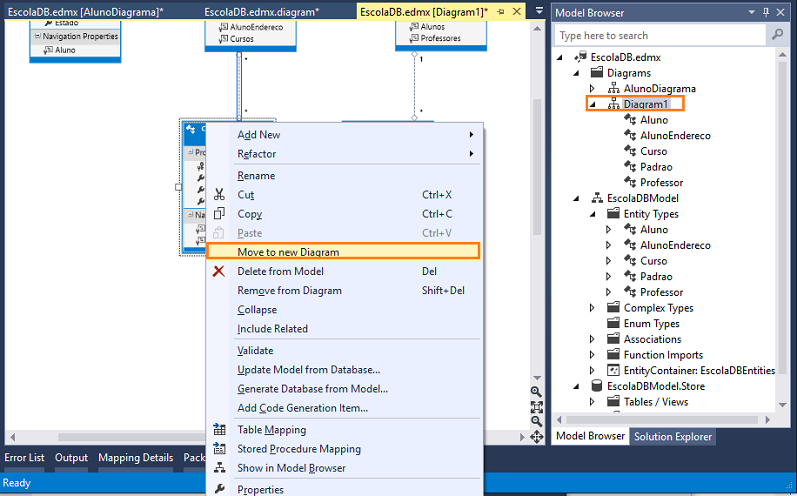Click the red X Delete from Model icon

219,271
